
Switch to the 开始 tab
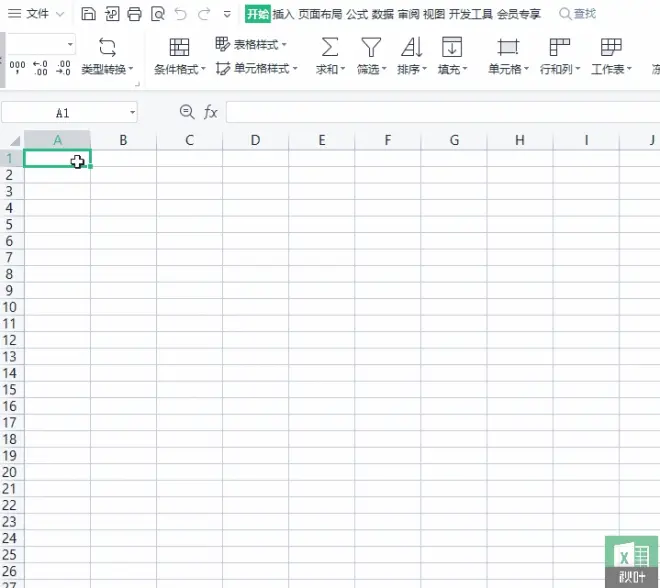[x=258, y=14]
